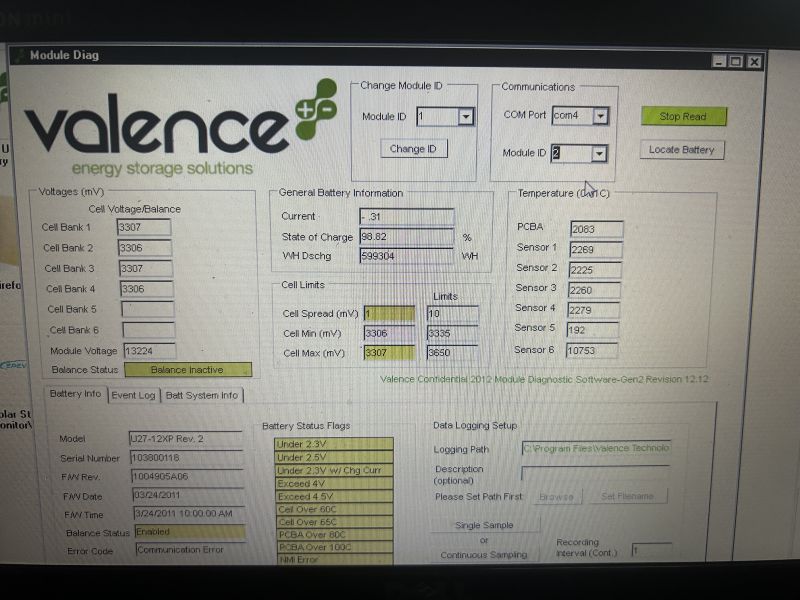Click the Stop Read button
Viewport: 800px width, 600px height.
point(684,116)
